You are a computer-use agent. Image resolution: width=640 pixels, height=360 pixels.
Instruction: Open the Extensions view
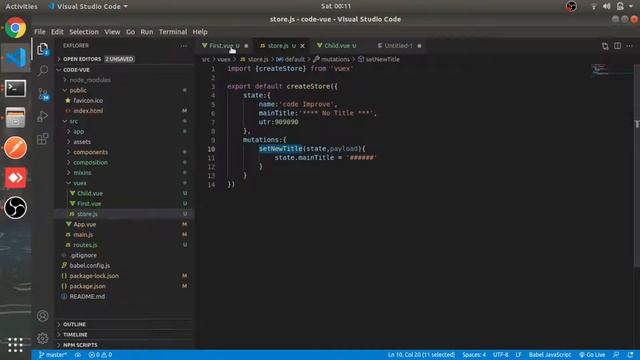42,139
